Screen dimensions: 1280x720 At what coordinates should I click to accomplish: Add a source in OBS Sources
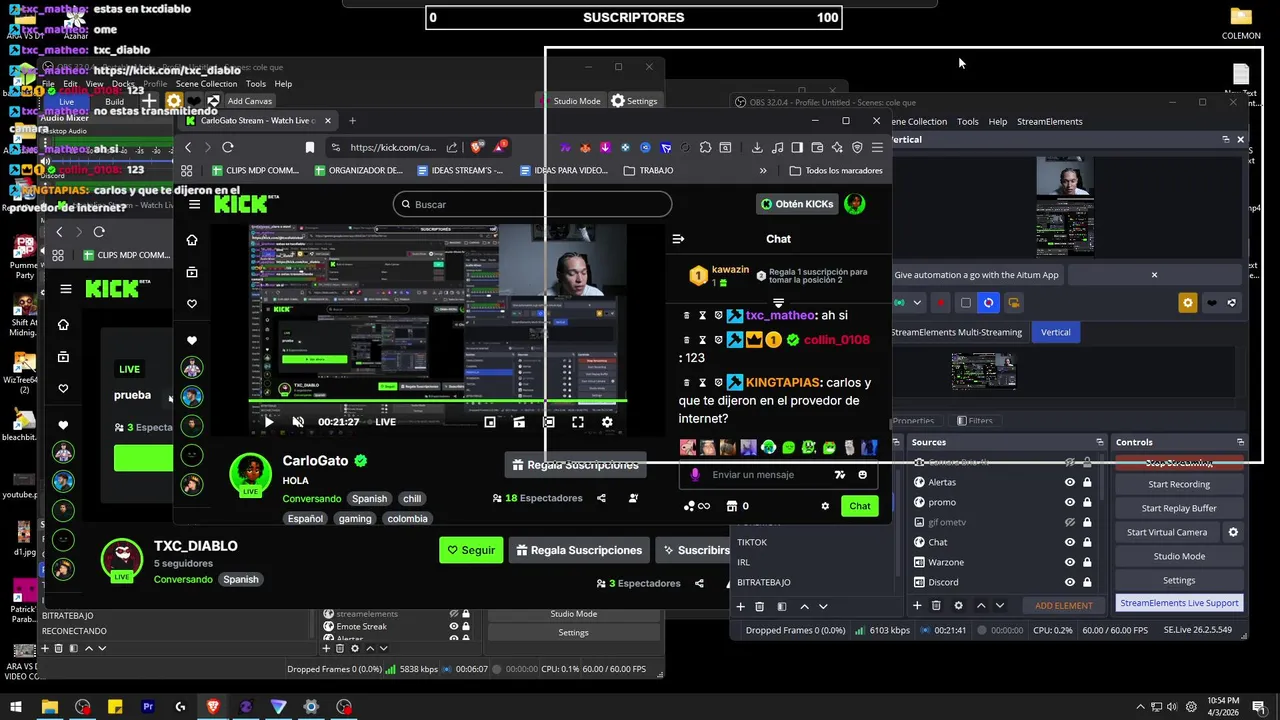coord(917,605)
